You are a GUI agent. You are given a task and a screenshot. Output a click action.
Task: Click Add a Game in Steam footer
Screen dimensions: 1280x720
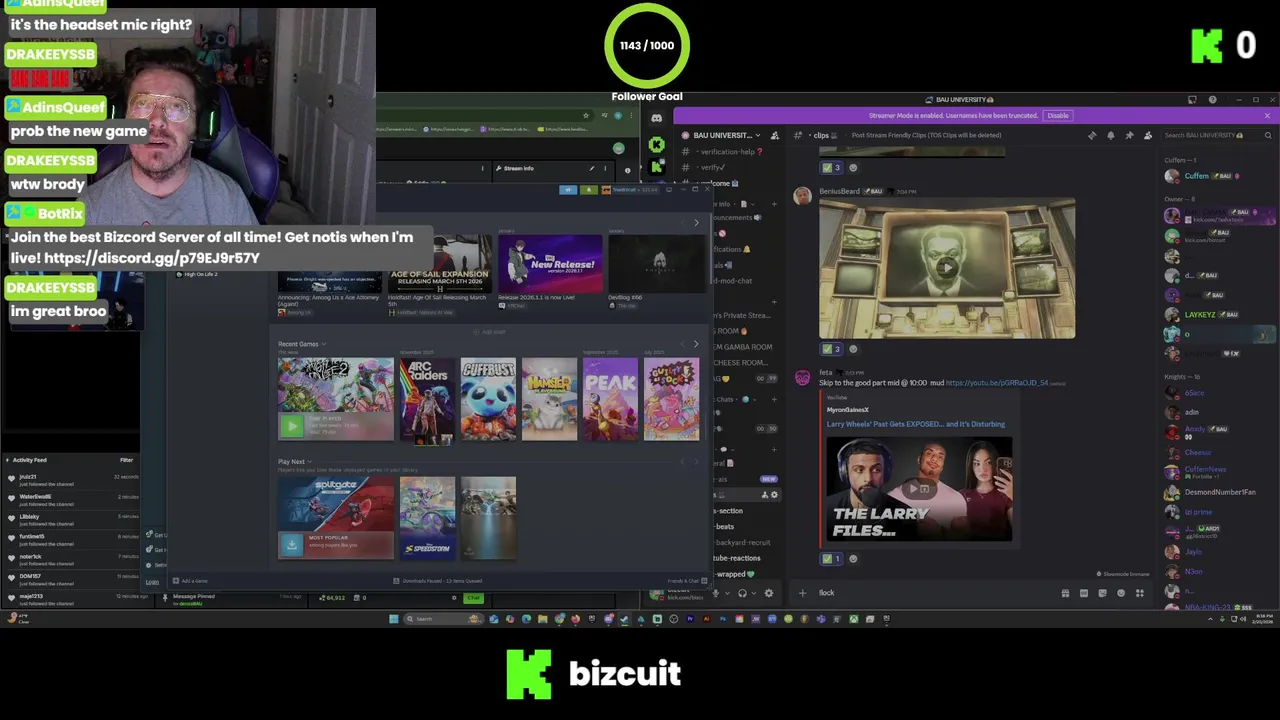click(x=190, y=581)
